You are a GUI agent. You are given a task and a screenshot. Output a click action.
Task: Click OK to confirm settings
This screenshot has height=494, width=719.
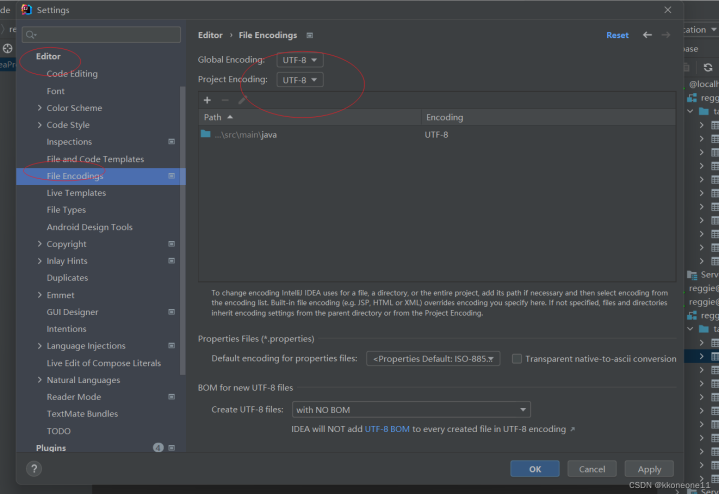(x=535, y=469)
